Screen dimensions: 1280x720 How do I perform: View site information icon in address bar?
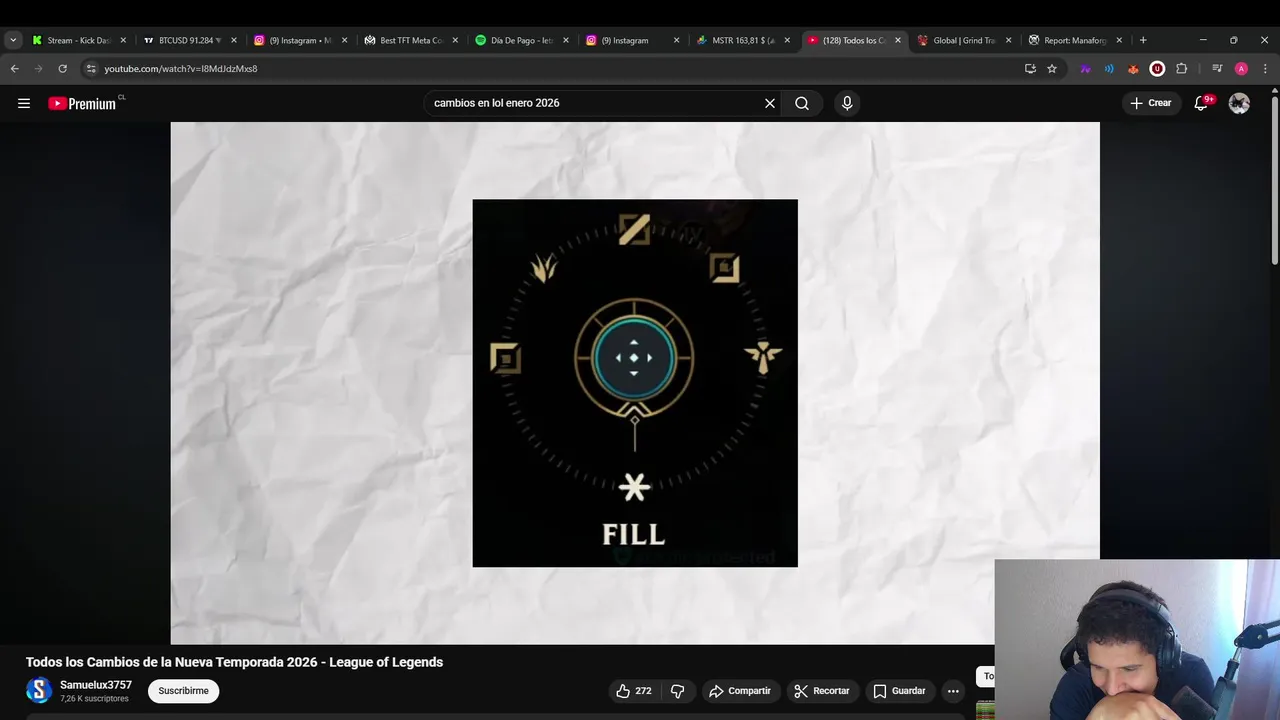click(x=91, y=69)
